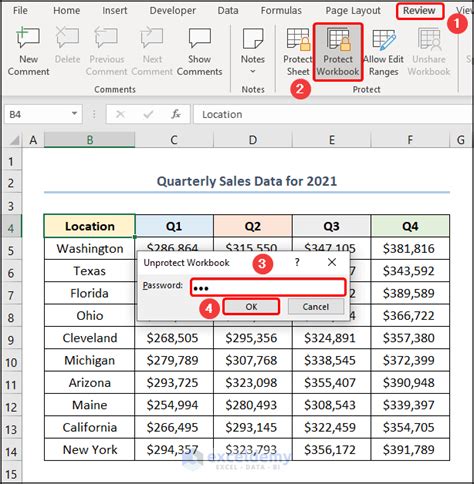Click the Insert Function fx icon

point(176,114)
